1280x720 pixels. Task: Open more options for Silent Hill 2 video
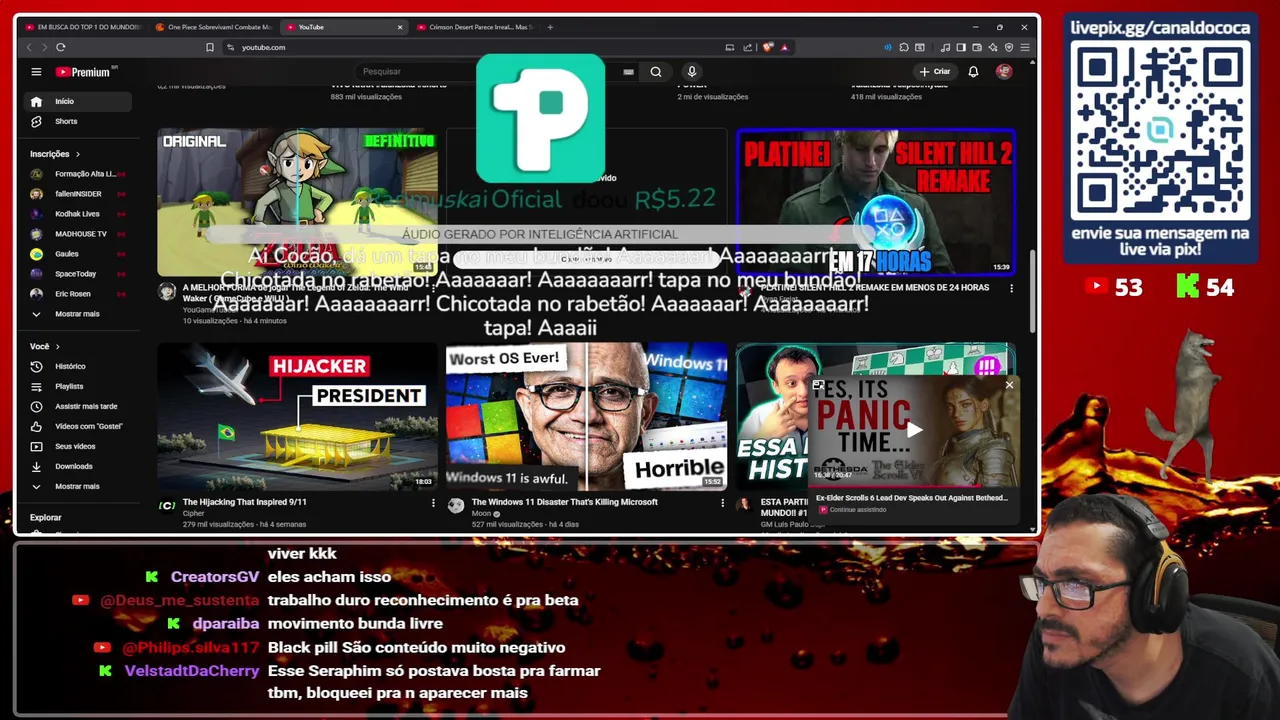click(x=1011, y=288)
